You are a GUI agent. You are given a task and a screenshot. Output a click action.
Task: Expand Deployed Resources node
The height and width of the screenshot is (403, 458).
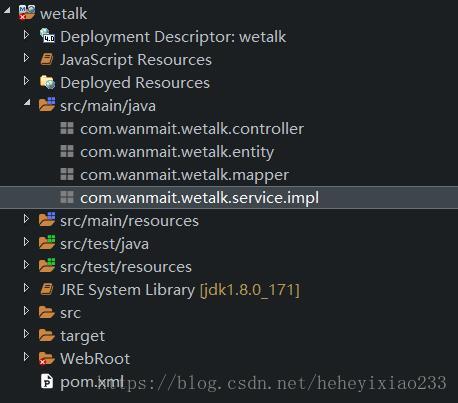click(x=26, y=80)
